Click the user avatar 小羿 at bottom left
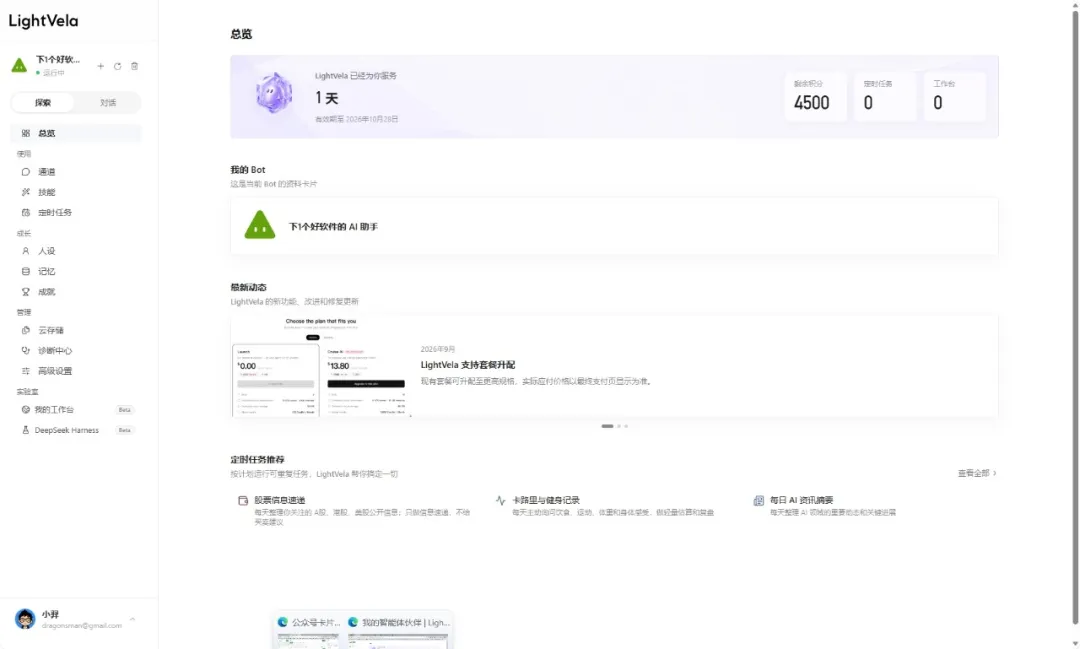 click(x=25, y=619)
